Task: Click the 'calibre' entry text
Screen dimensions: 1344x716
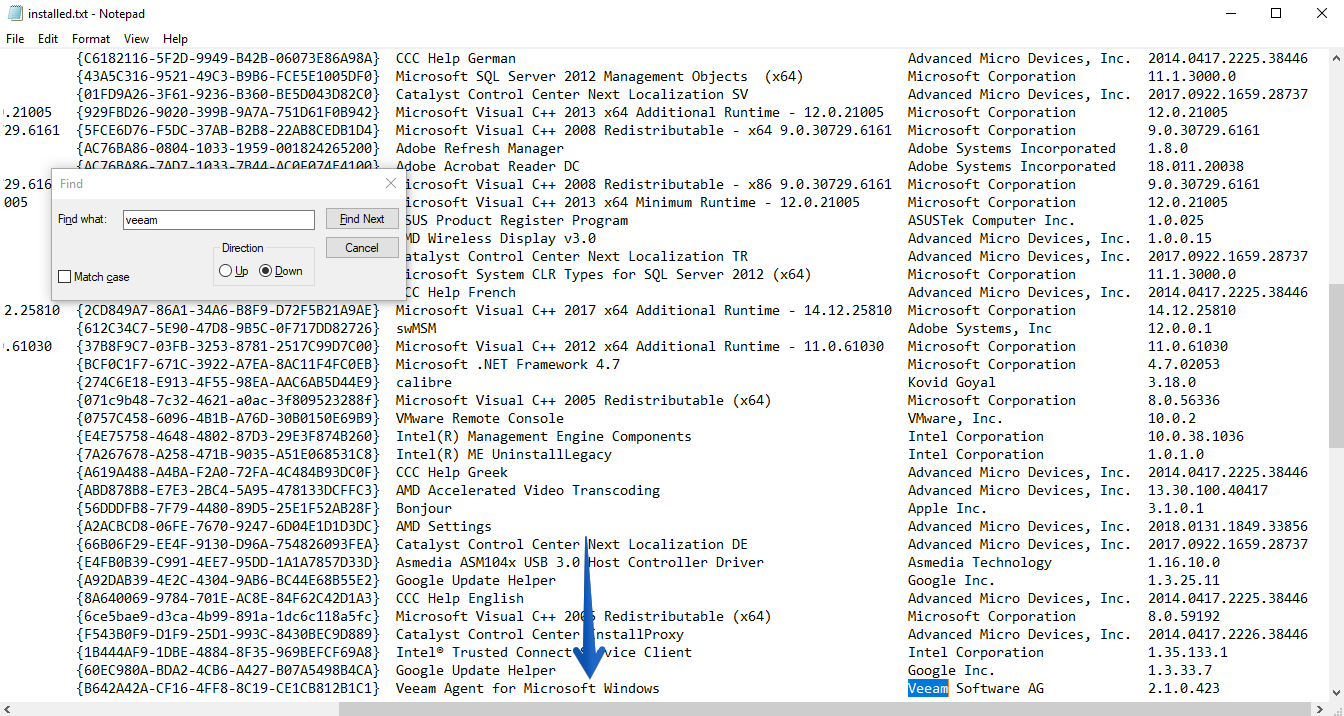Action: pos(424,382)
